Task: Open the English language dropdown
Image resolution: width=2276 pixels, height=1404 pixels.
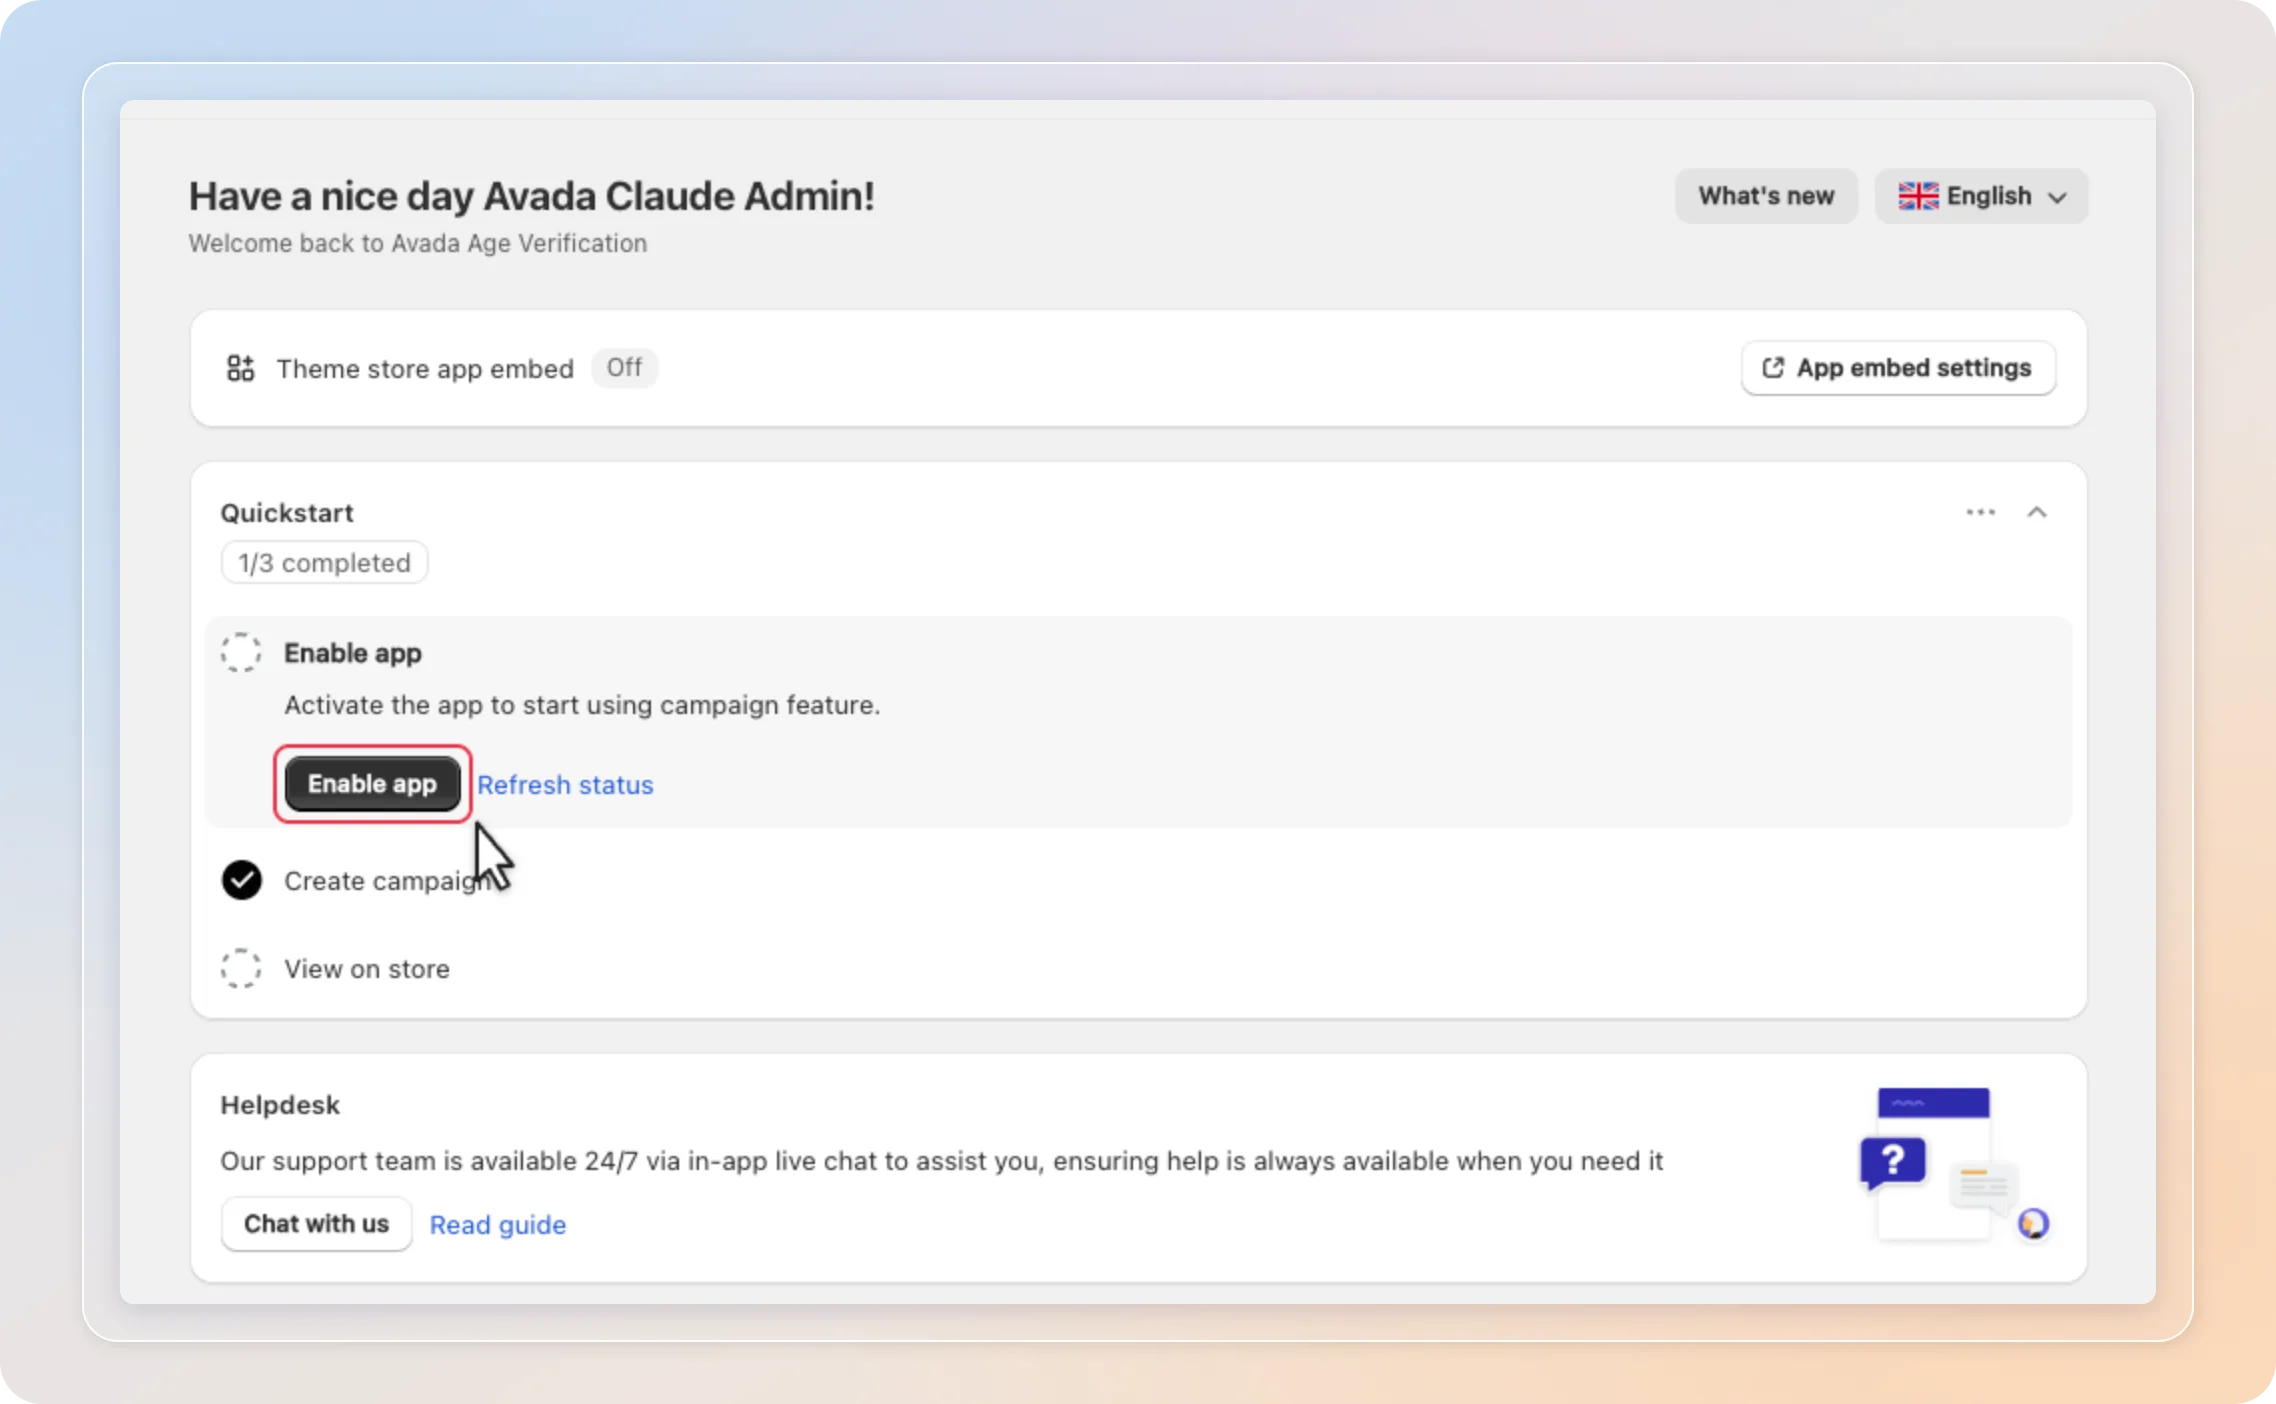Action: [x=1981, y=196]
